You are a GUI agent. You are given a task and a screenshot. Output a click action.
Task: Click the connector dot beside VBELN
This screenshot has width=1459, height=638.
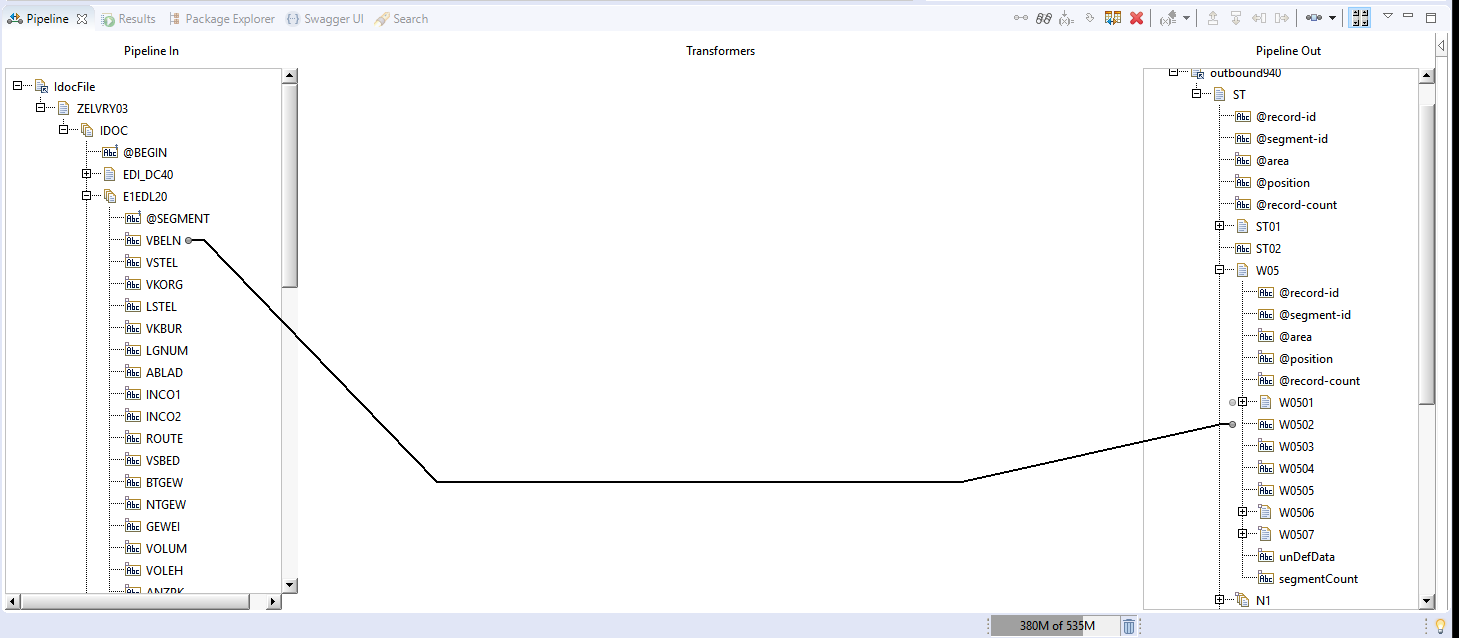click(x=188, y=240)
